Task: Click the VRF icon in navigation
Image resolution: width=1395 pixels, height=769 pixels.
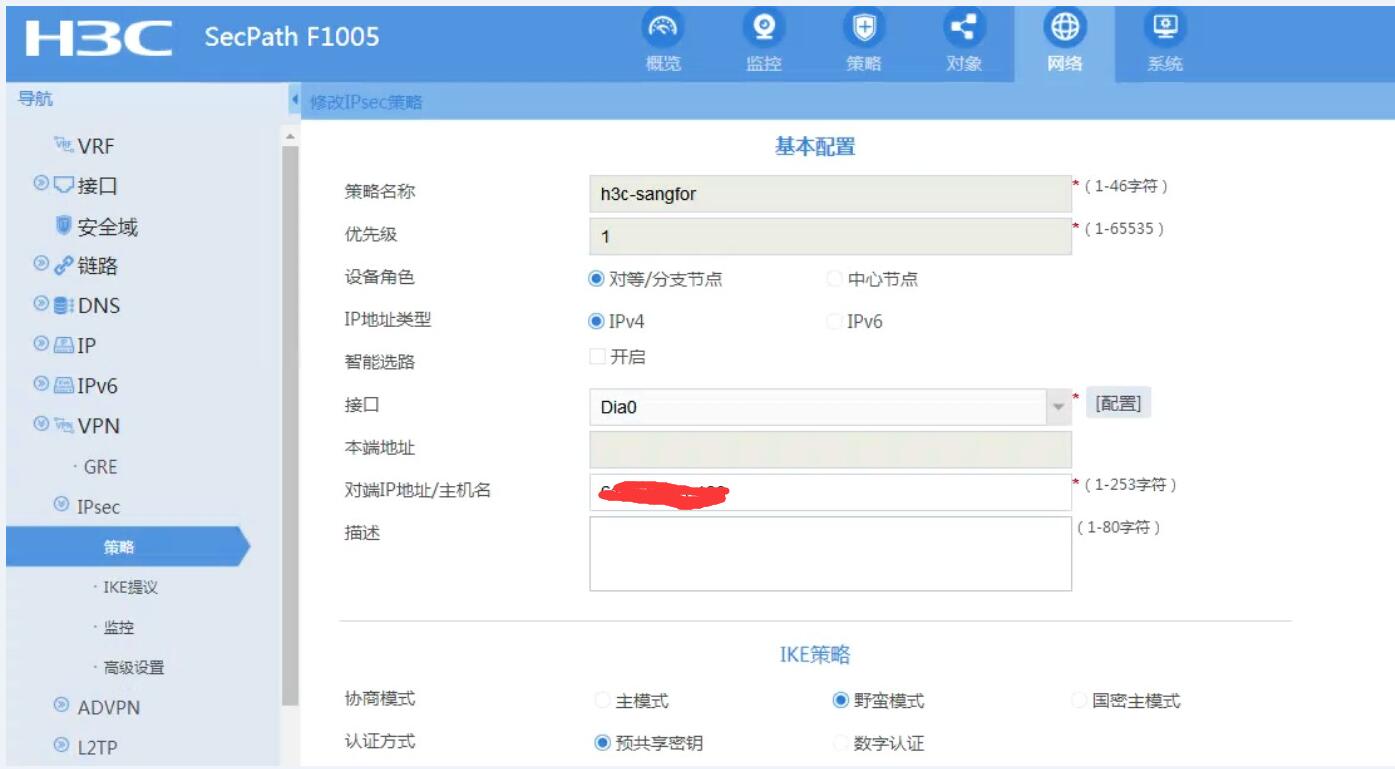Action: point(63,146)
